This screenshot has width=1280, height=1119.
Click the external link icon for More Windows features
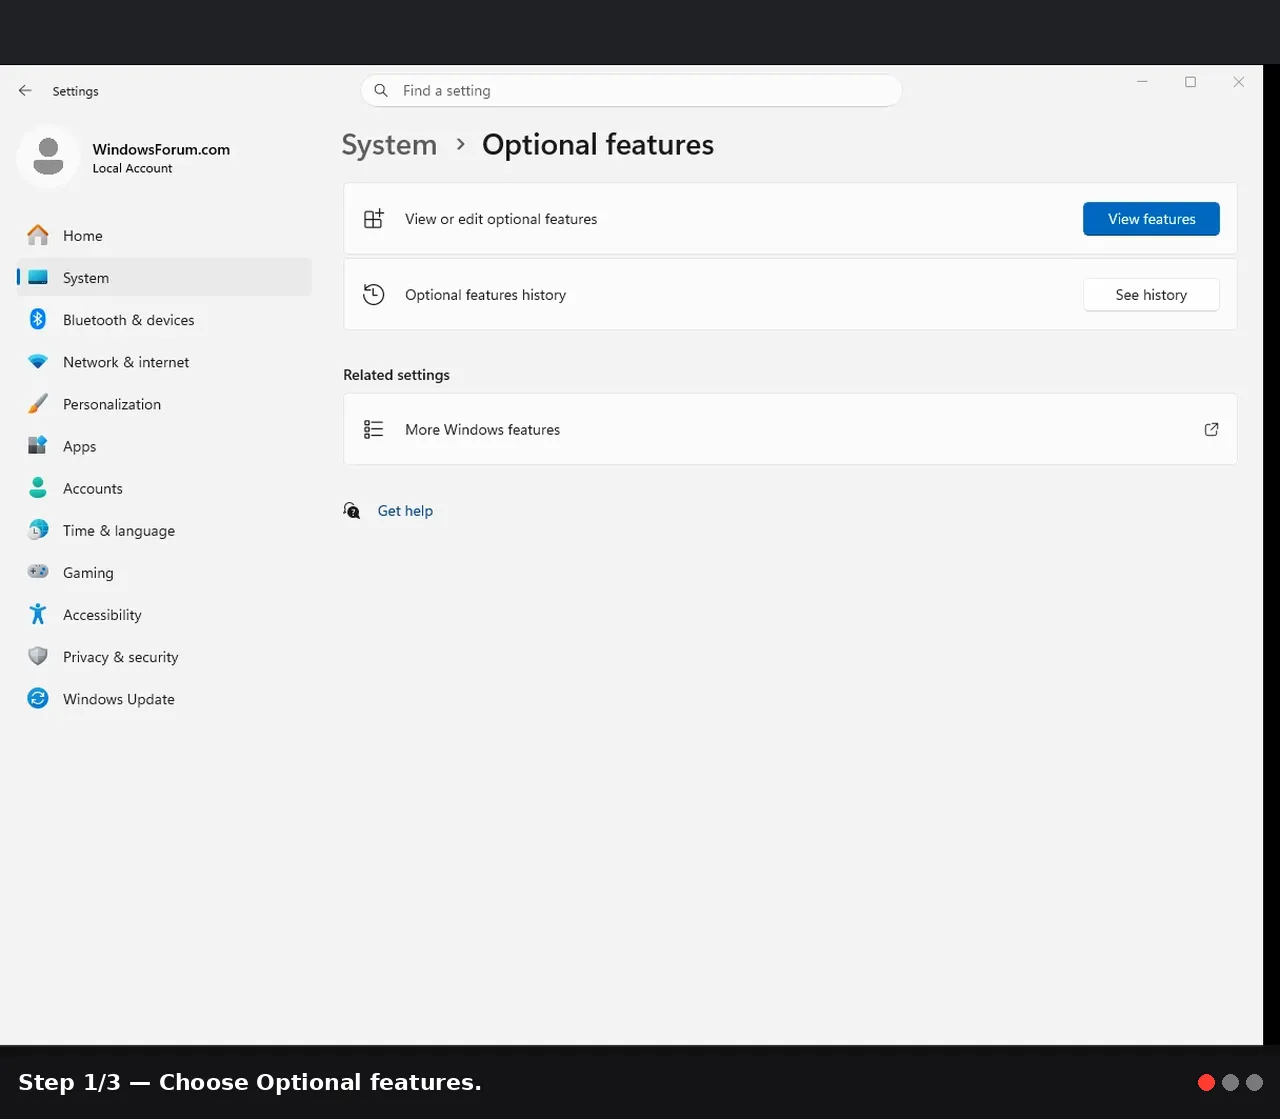pyautogui.click(x=1211, y=429)
